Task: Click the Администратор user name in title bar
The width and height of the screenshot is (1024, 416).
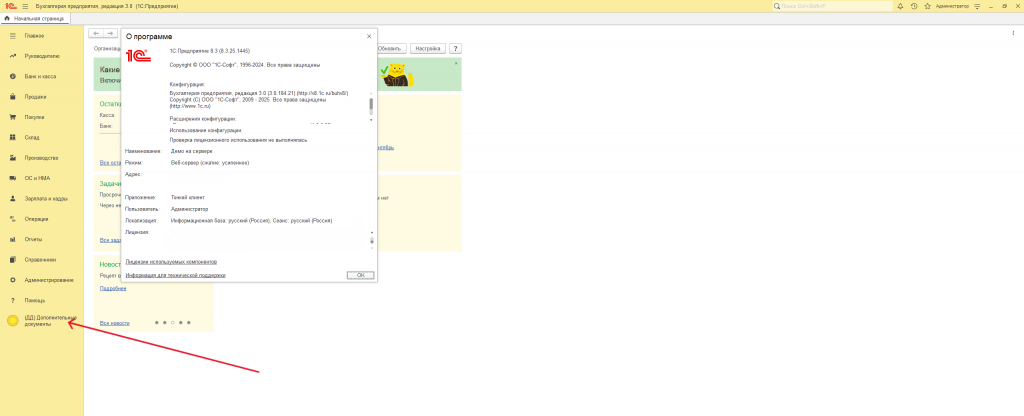Action: coord(952,6)
